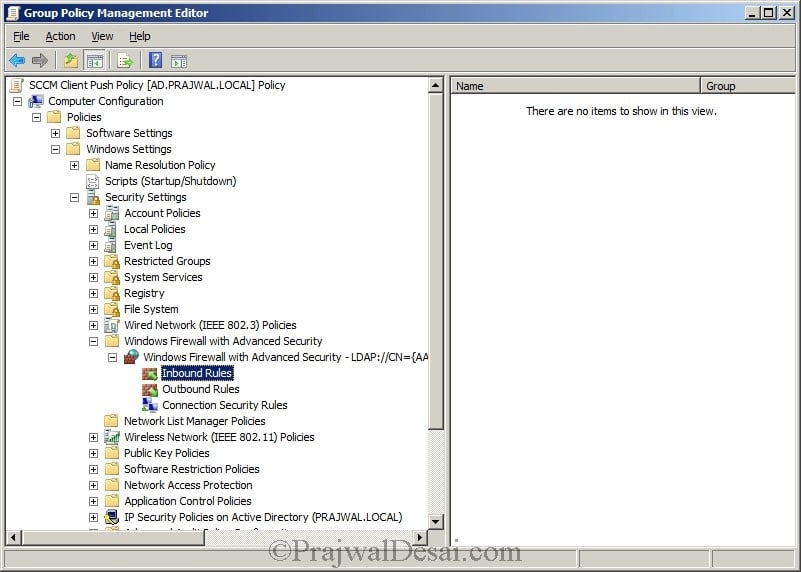The height and width of the screenshot is (572, 801).
Task: Click the tree pane vertical scrollbar thumb
Action: 435,261
